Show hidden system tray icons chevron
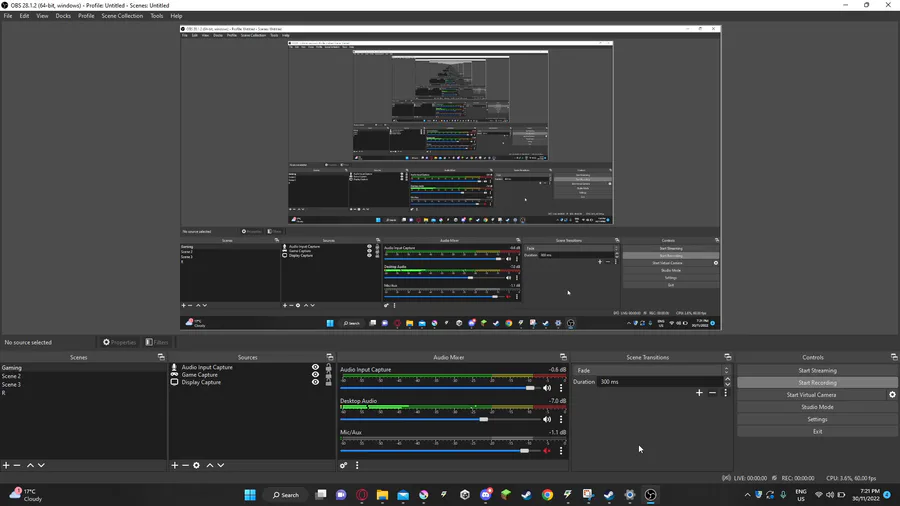 click(x=747, y=495)
